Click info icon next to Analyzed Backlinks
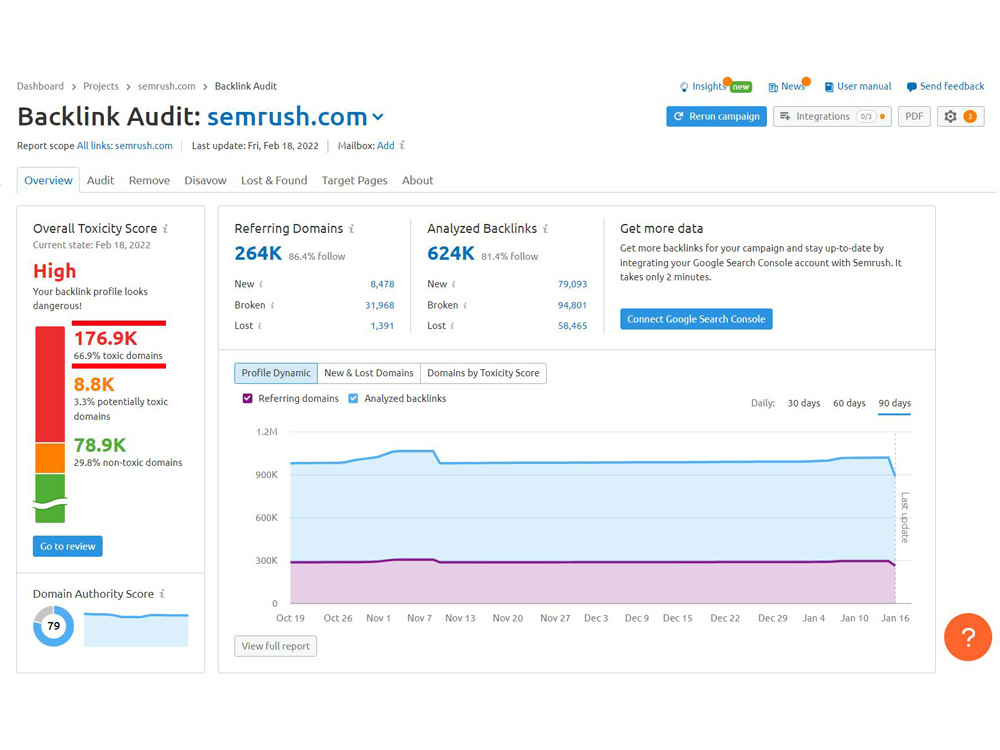 545,228
